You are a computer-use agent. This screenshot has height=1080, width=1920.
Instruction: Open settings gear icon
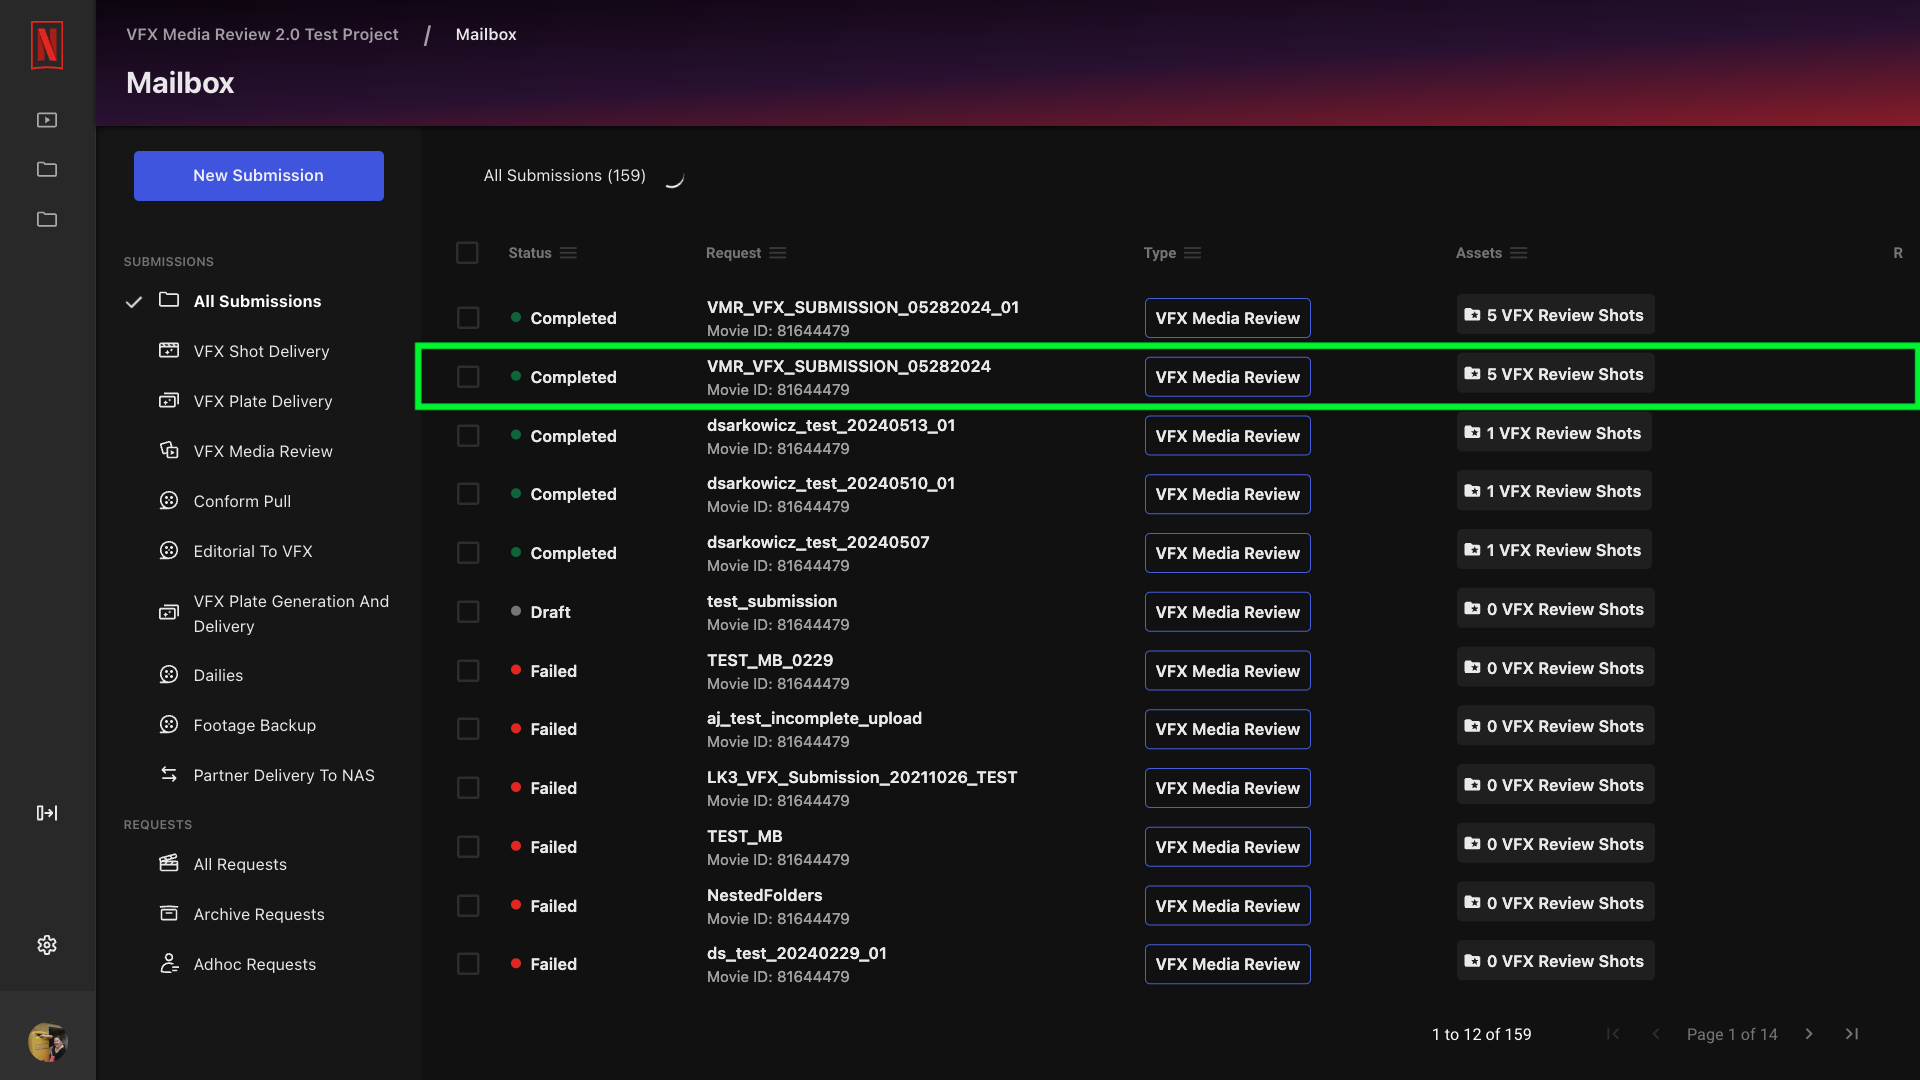point(47,945)
